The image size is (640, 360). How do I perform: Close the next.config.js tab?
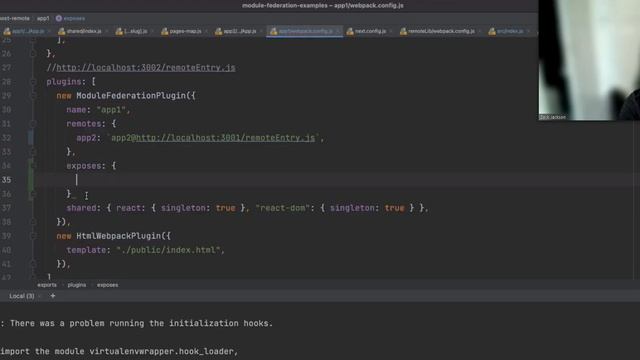point(391,31)
